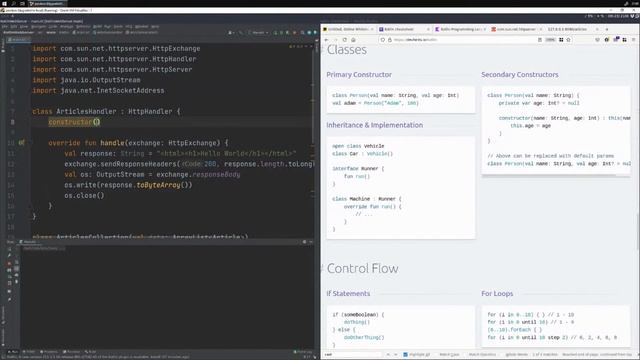Image resolution: width=640 pixels, height=360 pixels.
Task: Click the pin tab icon in Run panel
Action: coord(9,300)
